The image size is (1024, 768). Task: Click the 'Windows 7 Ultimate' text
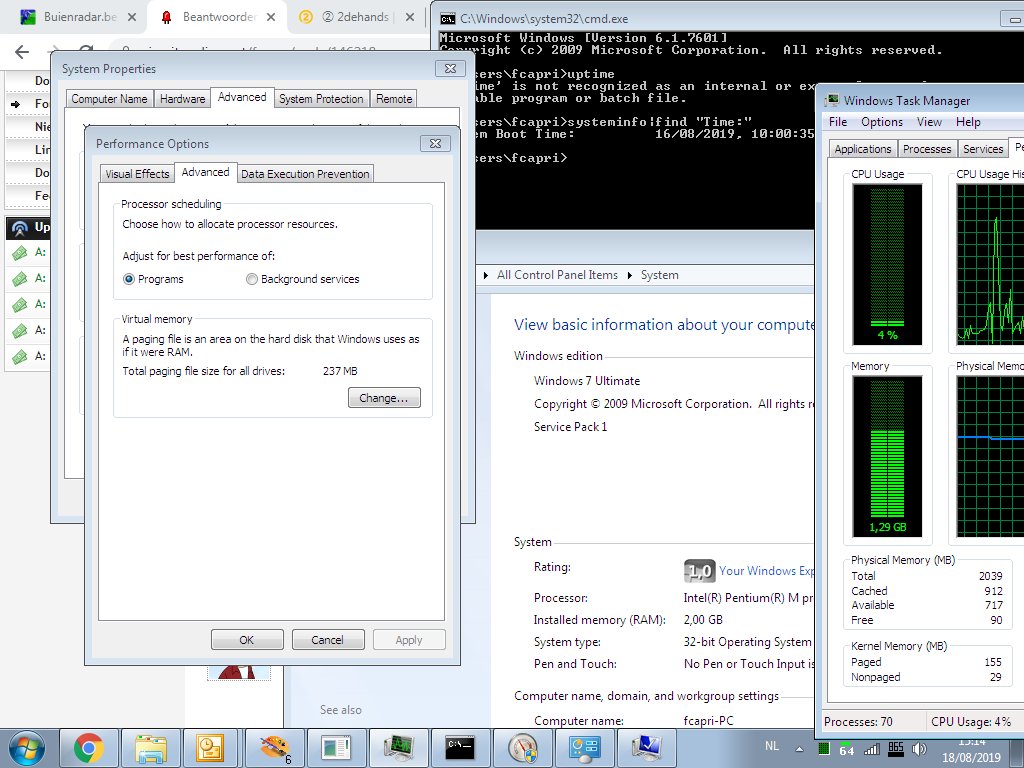[x=586, y=381]
